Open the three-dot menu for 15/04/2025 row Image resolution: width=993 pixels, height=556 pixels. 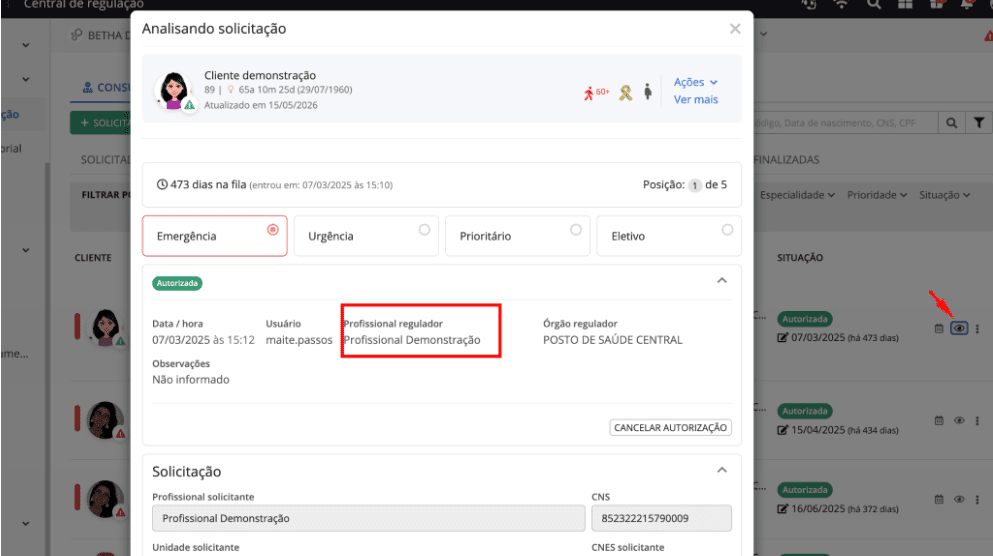tap(977, 420)
